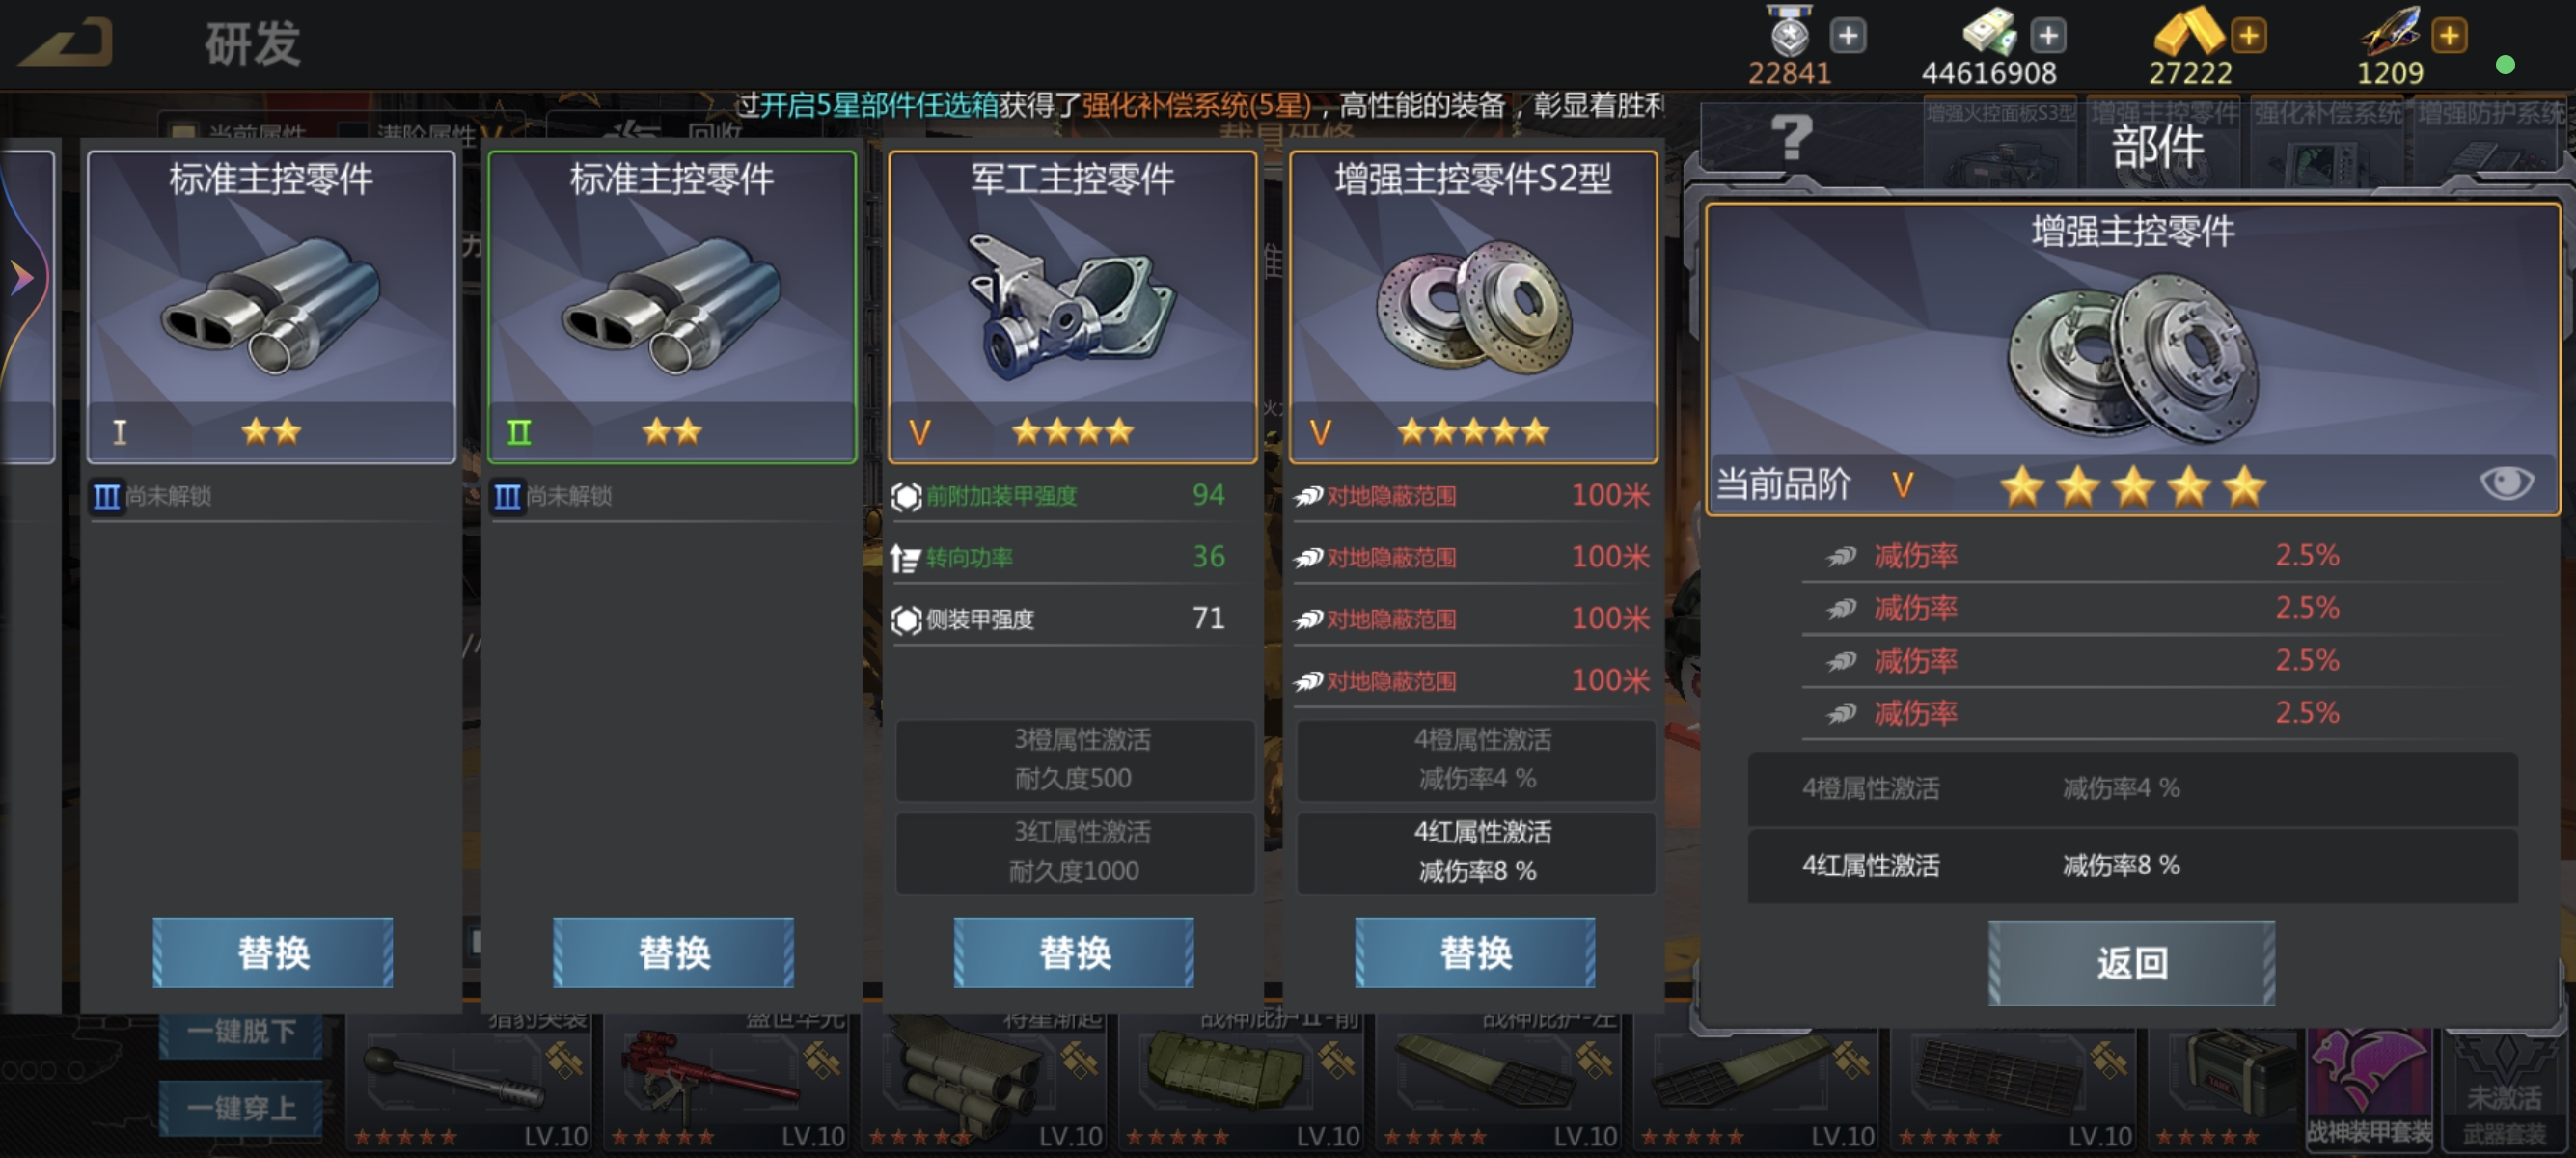The width and height of the screenshot is (2576, 1158).
Task: Click the back arrow icon beside 研发
Action: (67, 42)
